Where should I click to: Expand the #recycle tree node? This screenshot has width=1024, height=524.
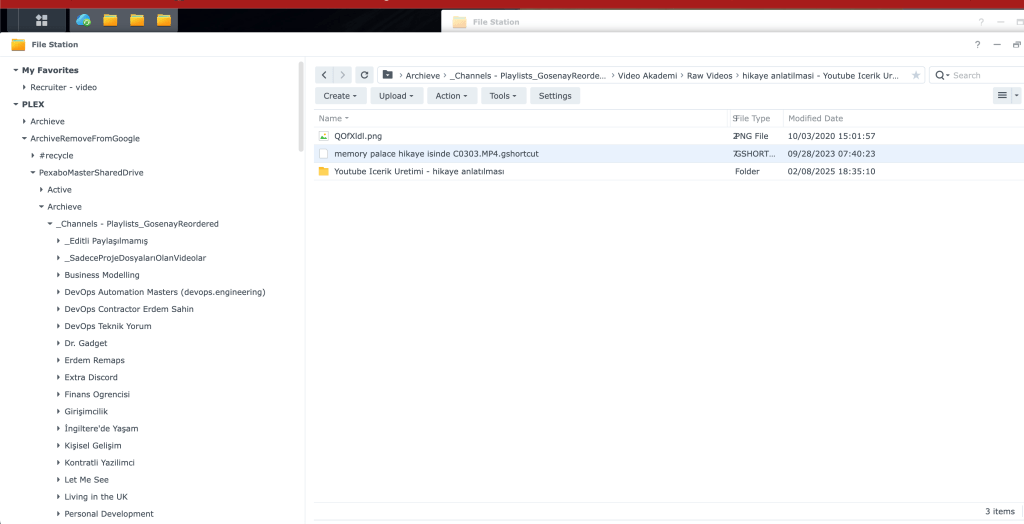(33, 156)
